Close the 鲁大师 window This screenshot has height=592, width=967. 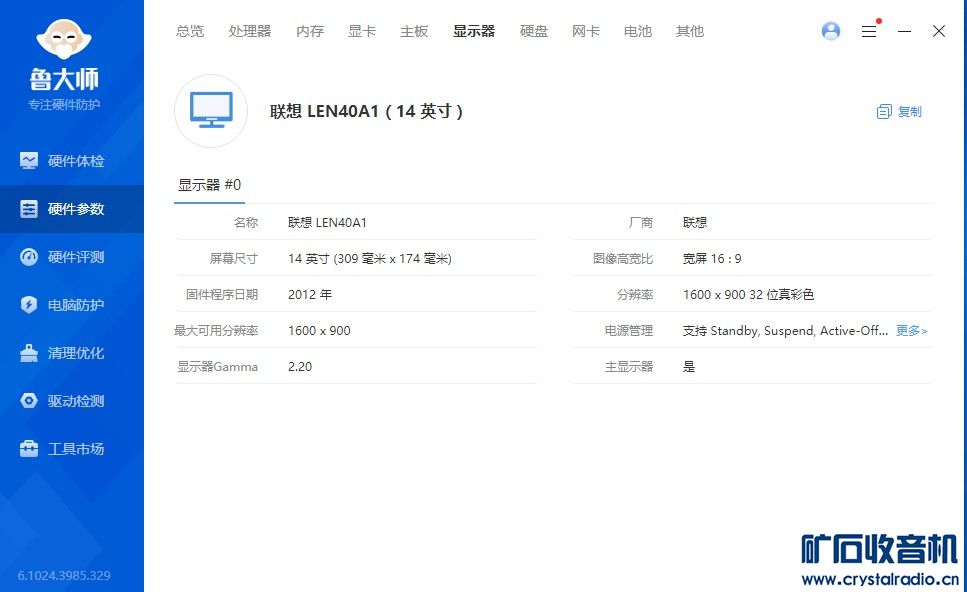[x=939, y=31]
